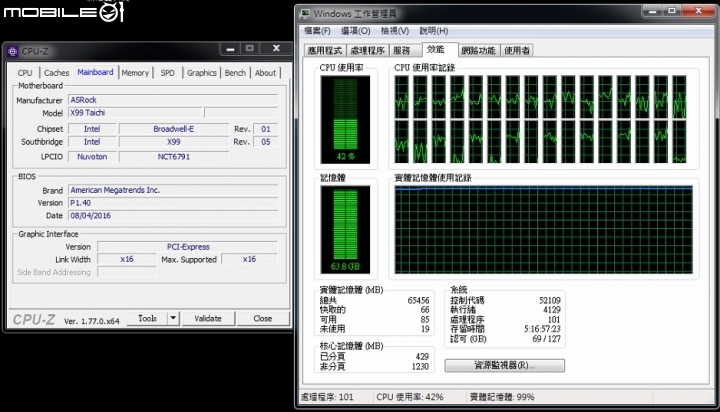Image resolution: width=720 pixels, height=412 pixels.
Task: Open the 說明(H) menu
Action: tap(434, 31)
